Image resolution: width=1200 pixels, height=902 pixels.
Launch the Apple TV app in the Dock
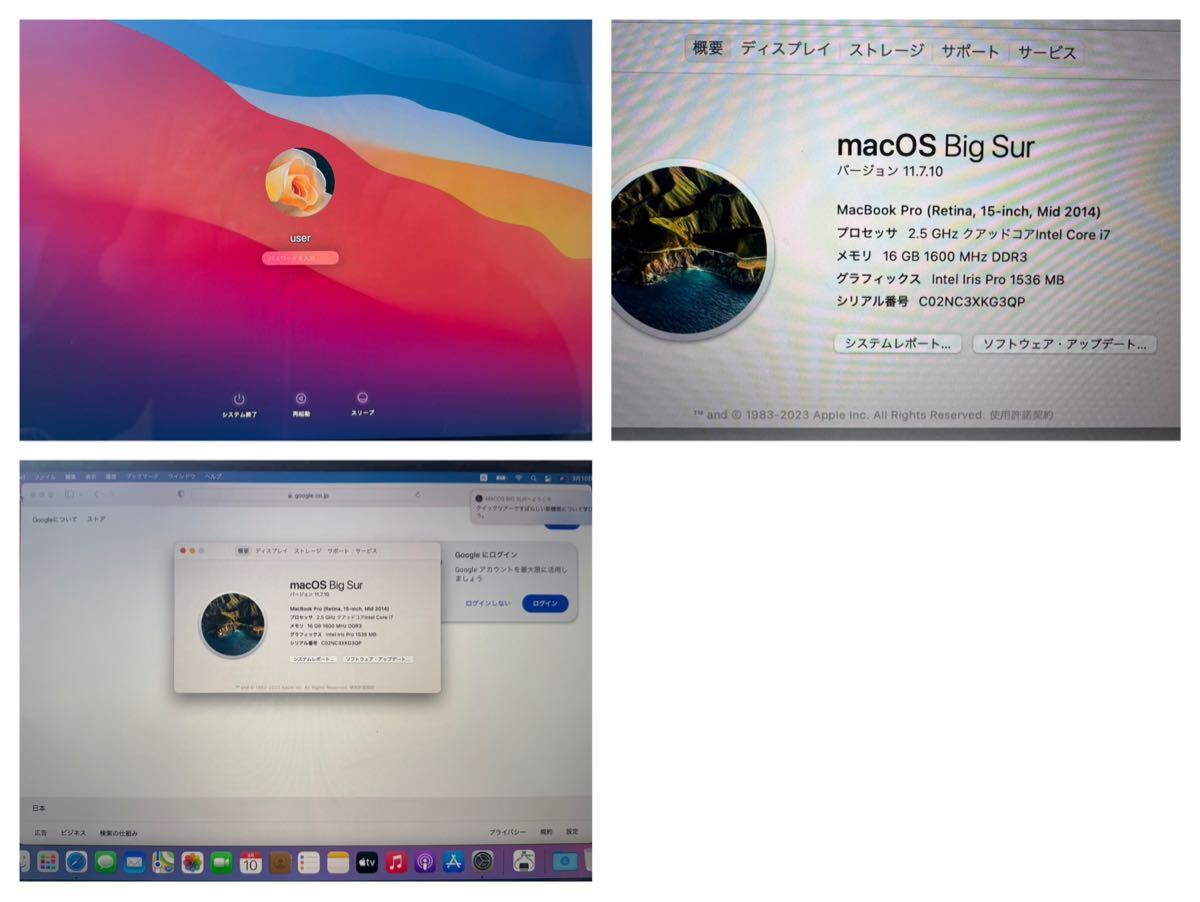point(367,861)
